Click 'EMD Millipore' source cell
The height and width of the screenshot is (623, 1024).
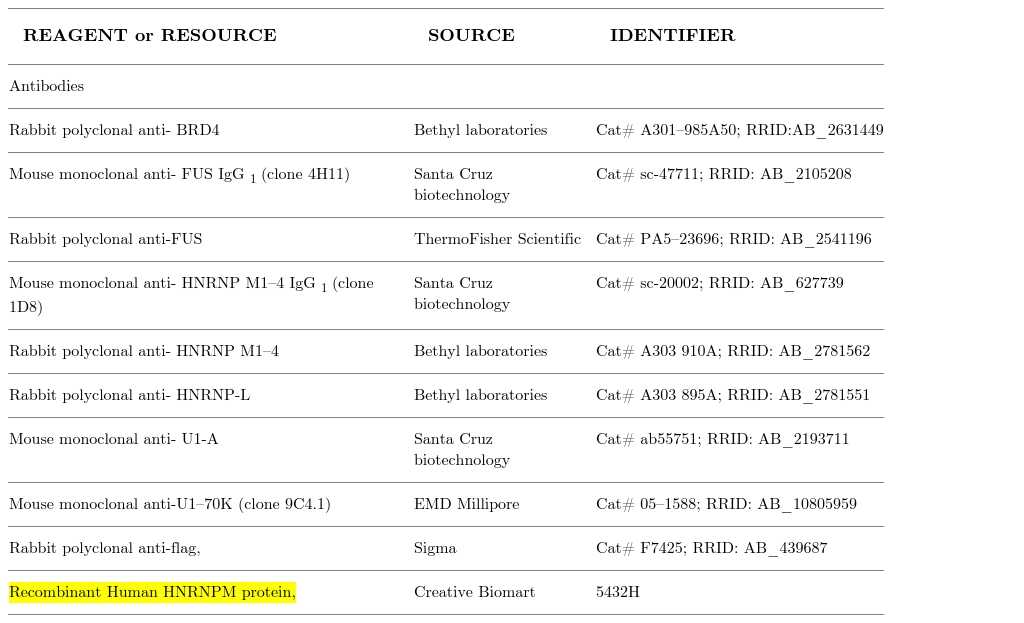pos(467,503)
